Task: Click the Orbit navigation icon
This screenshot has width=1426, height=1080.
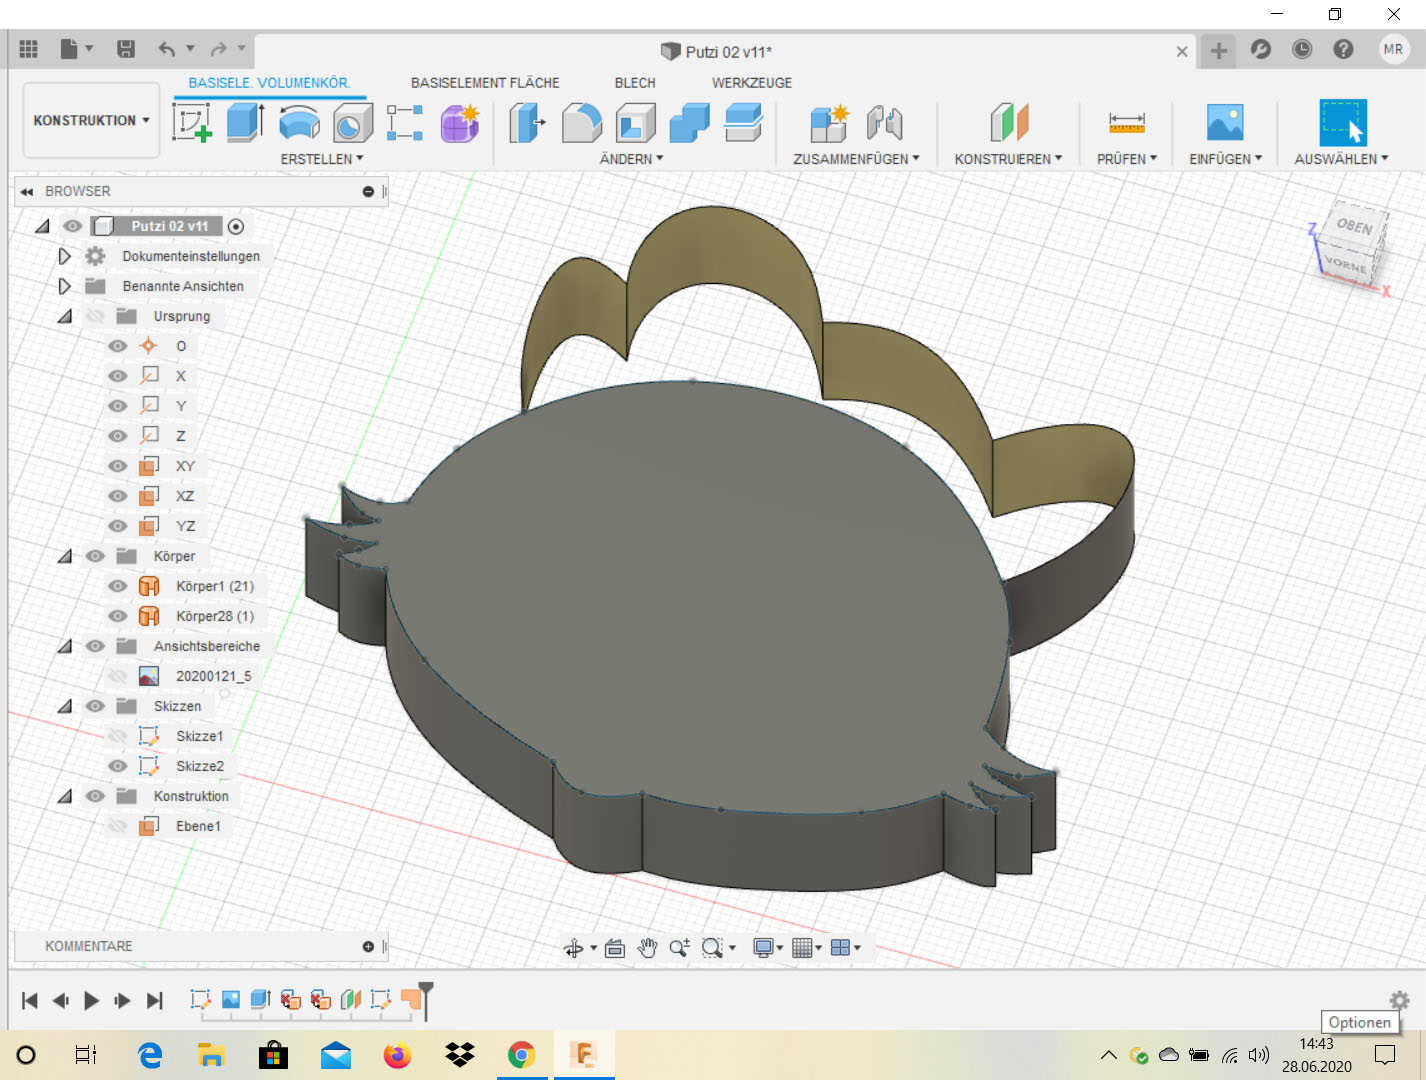Action: pos(574,948)
